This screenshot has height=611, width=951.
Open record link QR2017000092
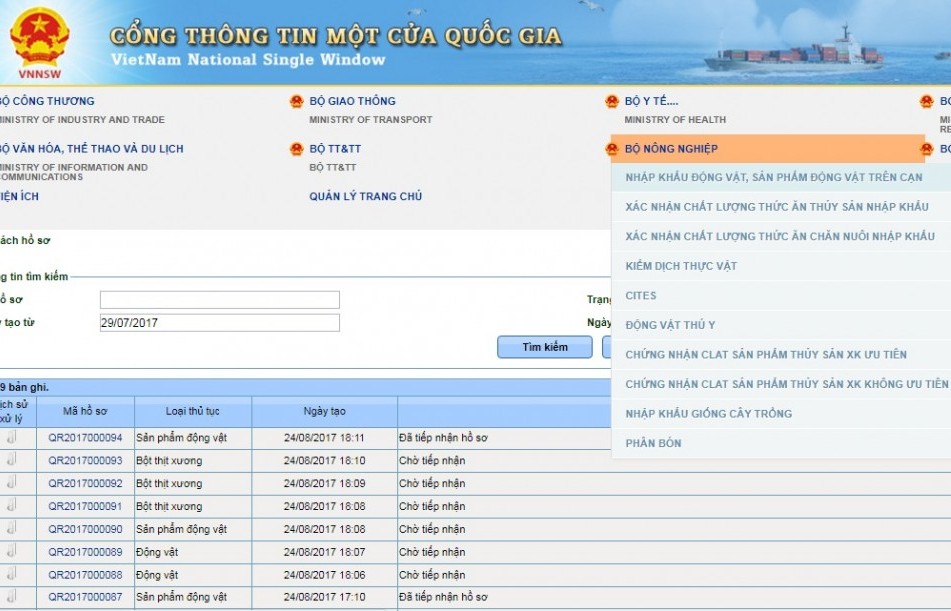tap(85, 484)
